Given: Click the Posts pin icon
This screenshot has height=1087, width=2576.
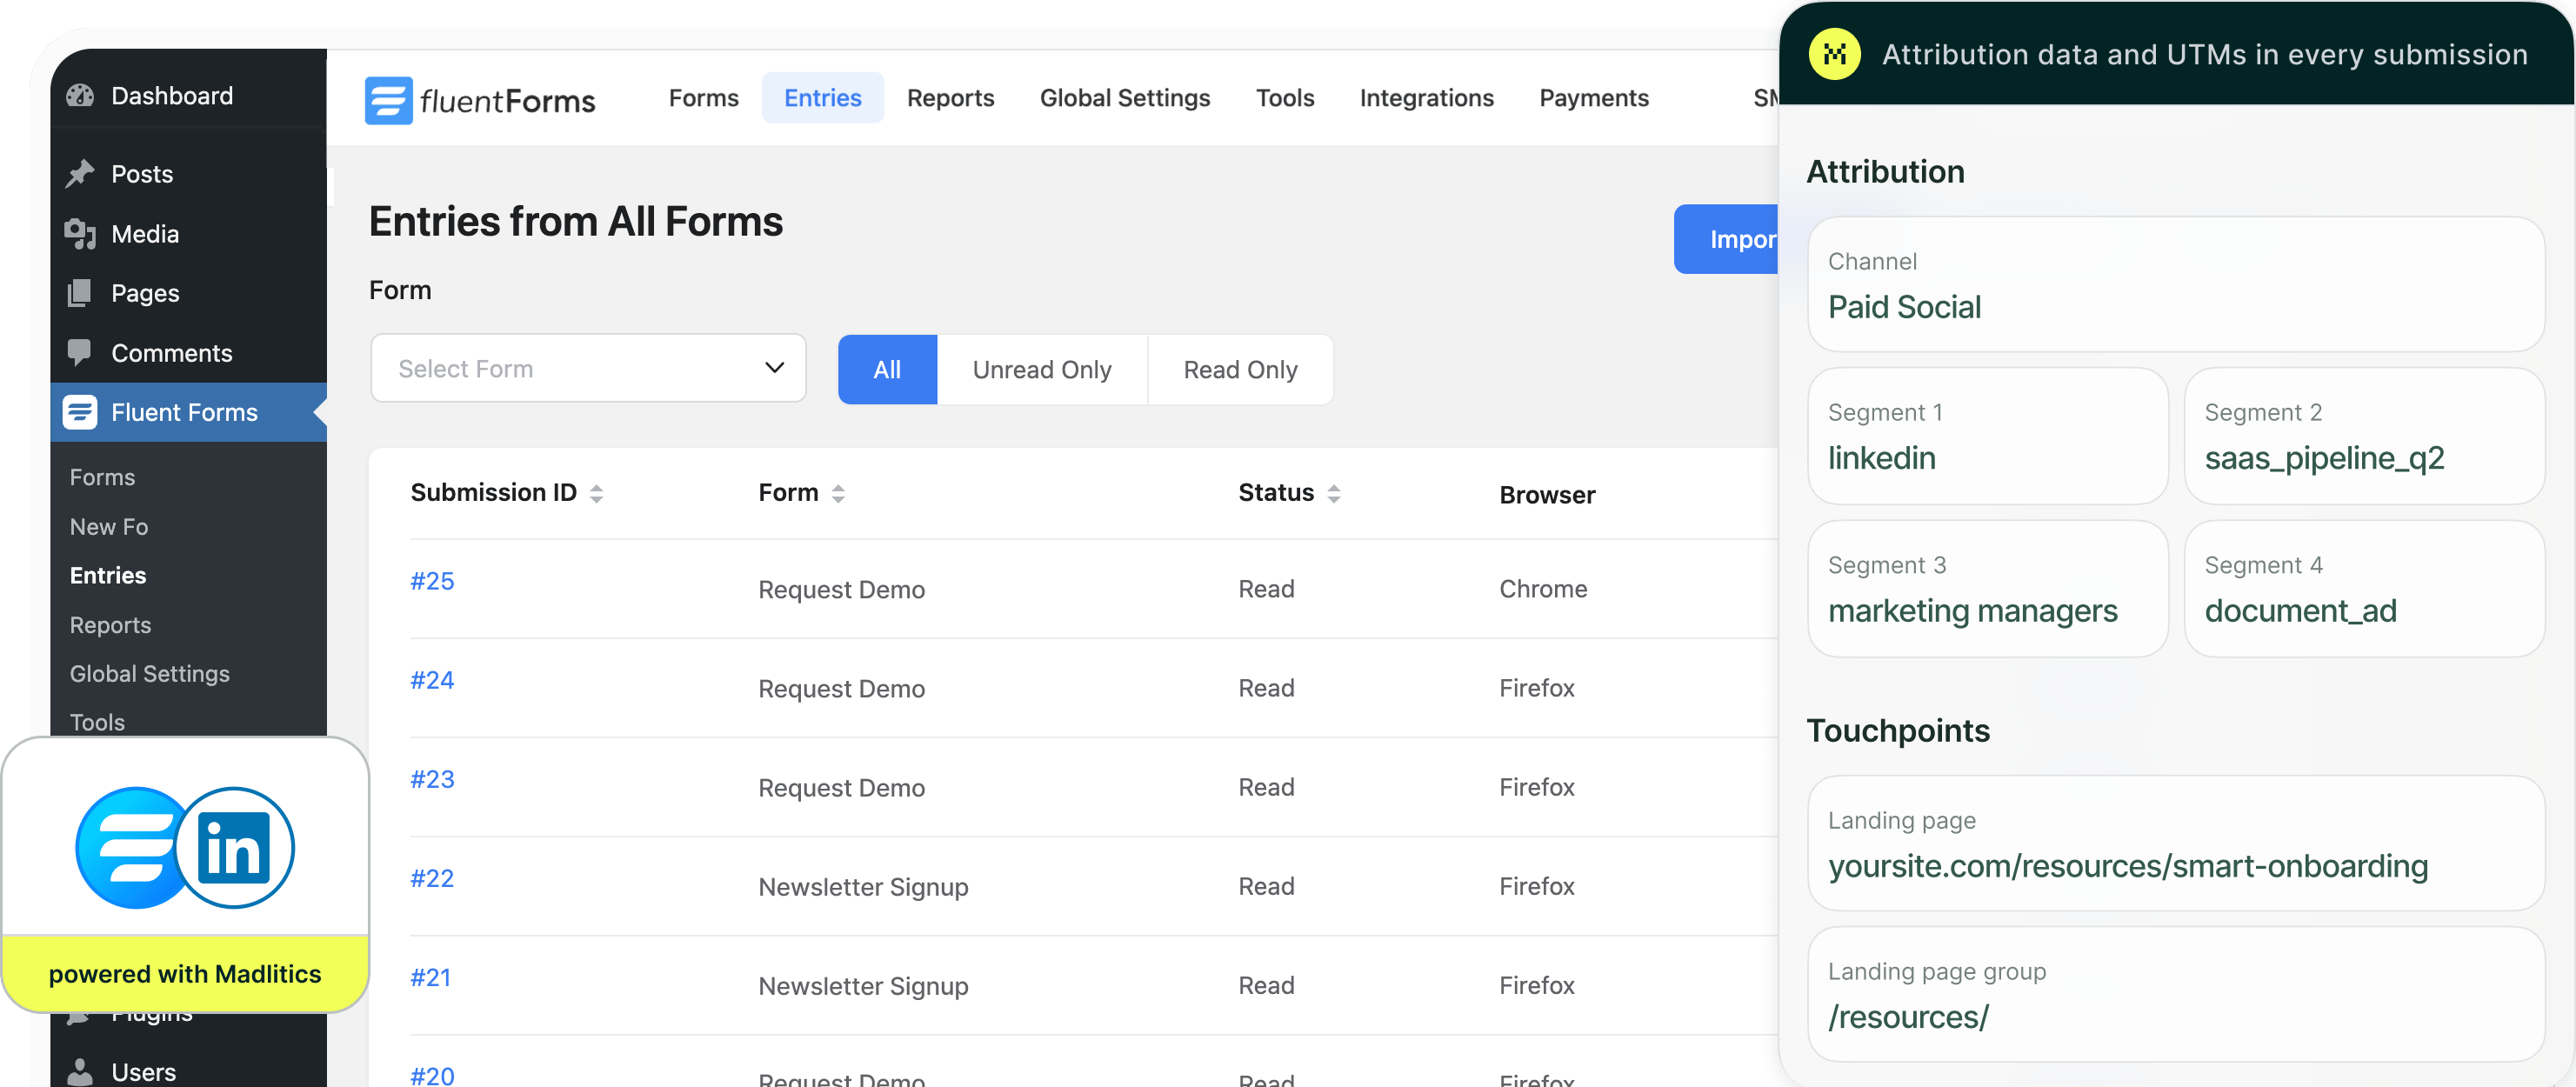Looking at the screenshot, I should pyautogui.click(x=80, y=174).
